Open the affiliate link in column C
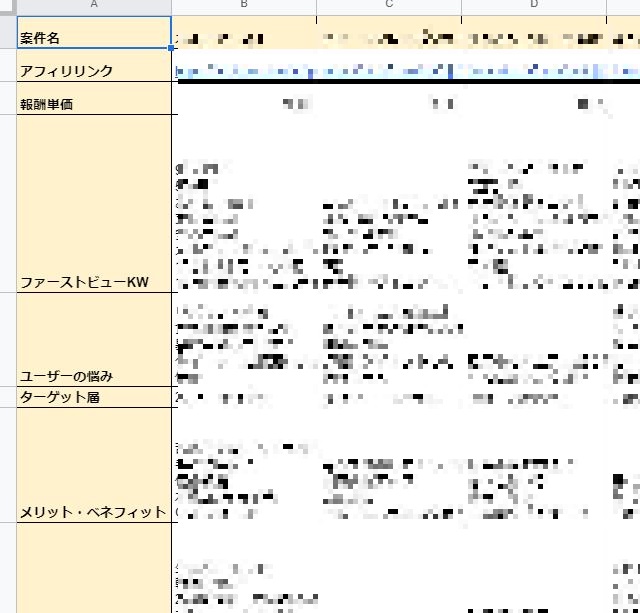Viewport: 640px width, 613px height. pyautogui.click(x=388, y=71)
